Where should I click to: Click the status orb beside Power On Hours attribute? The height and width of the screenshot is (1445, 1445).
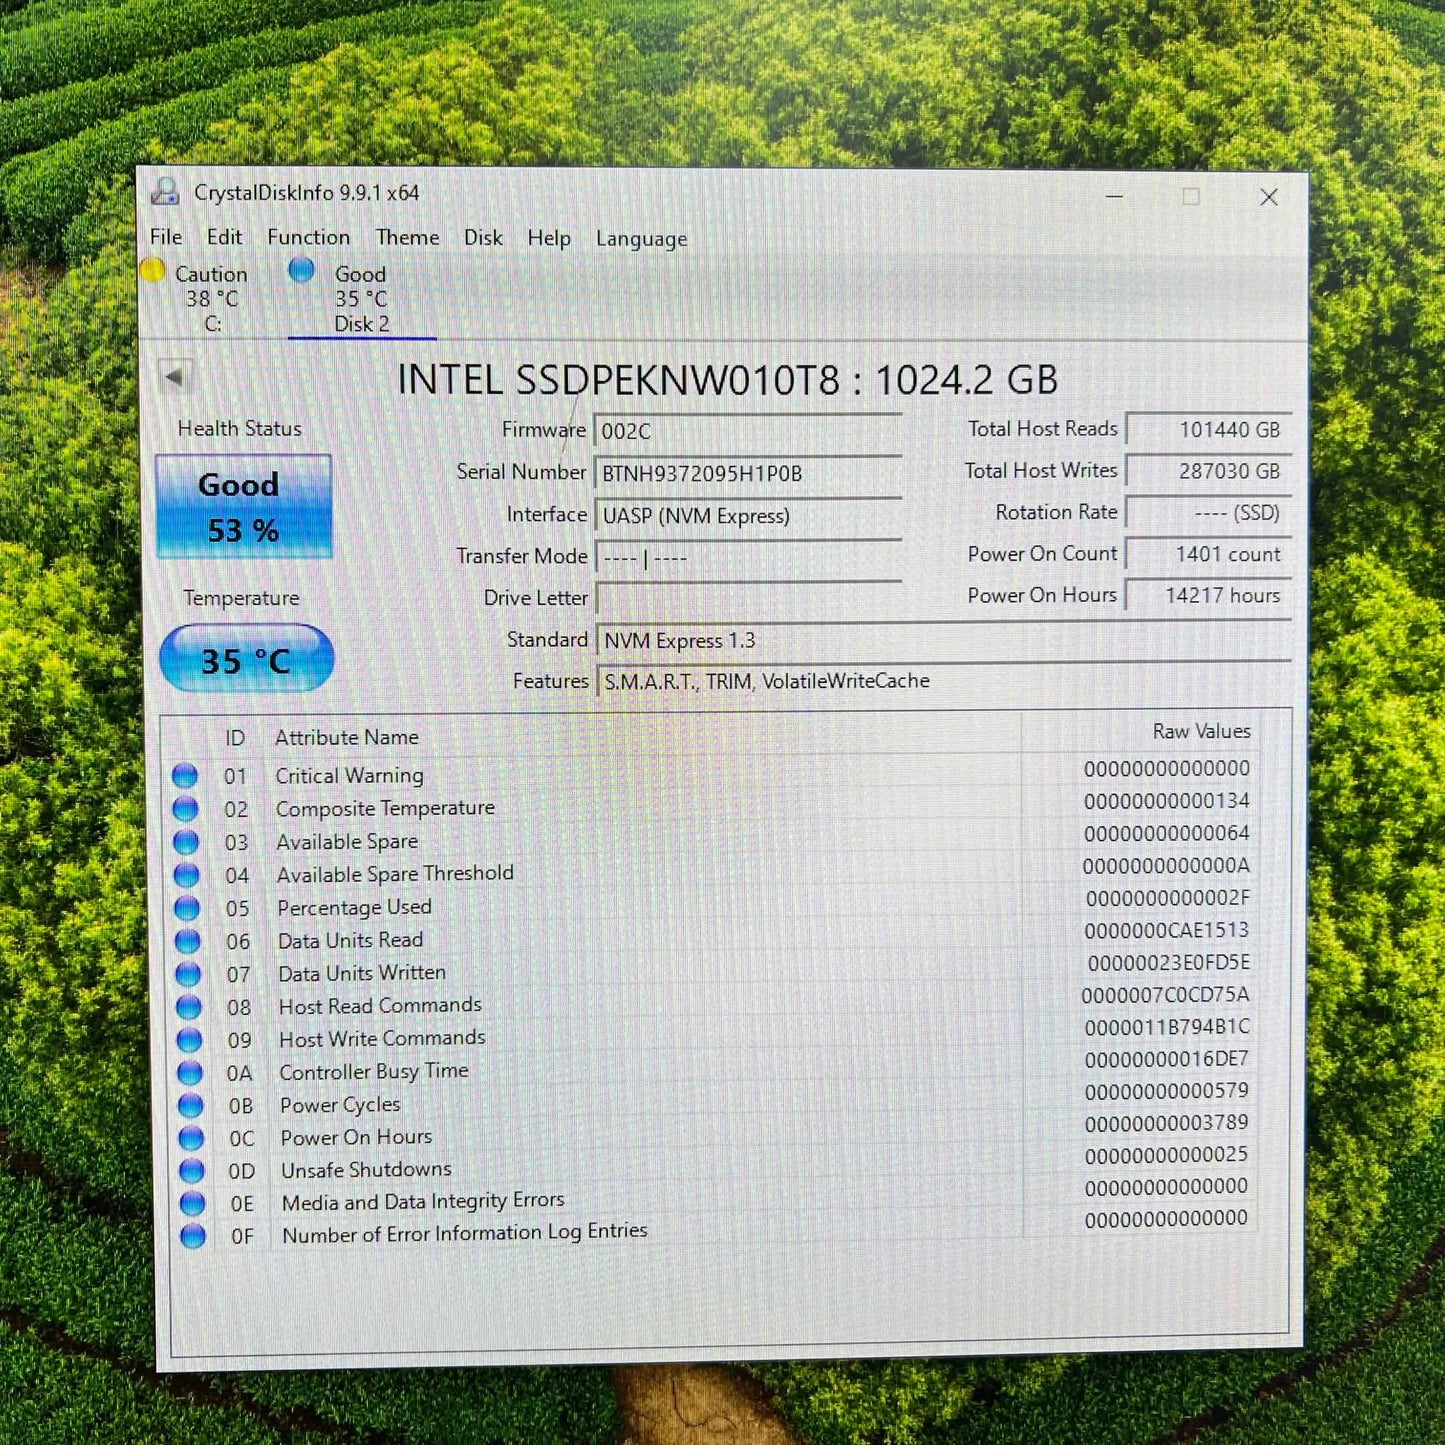191,1138
